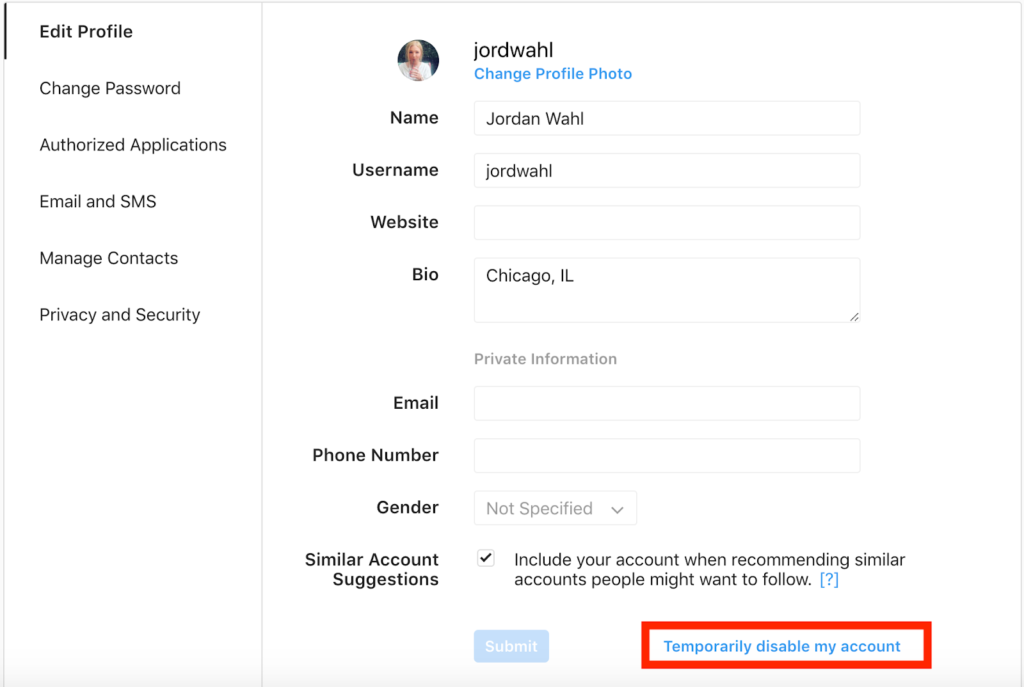Click the jordwahl profile avatar photo
This screenshot has width=1024, height=687.
point(418,60)
